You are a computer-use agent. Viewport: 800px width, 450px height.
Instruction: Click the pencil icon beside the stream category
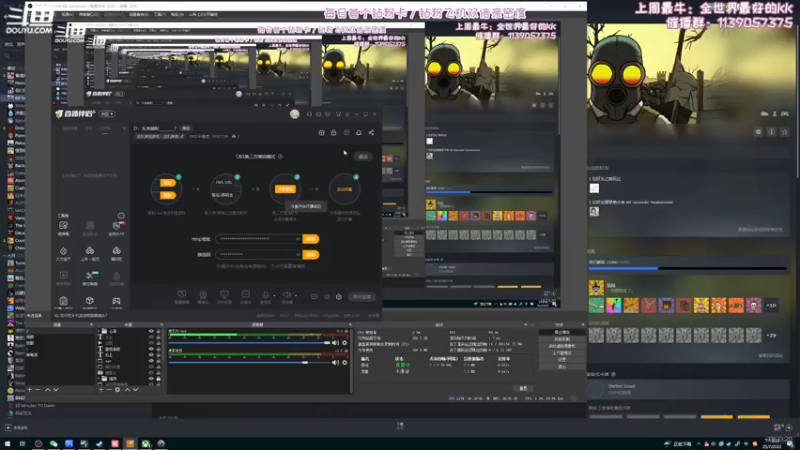(x=182, y=136)
